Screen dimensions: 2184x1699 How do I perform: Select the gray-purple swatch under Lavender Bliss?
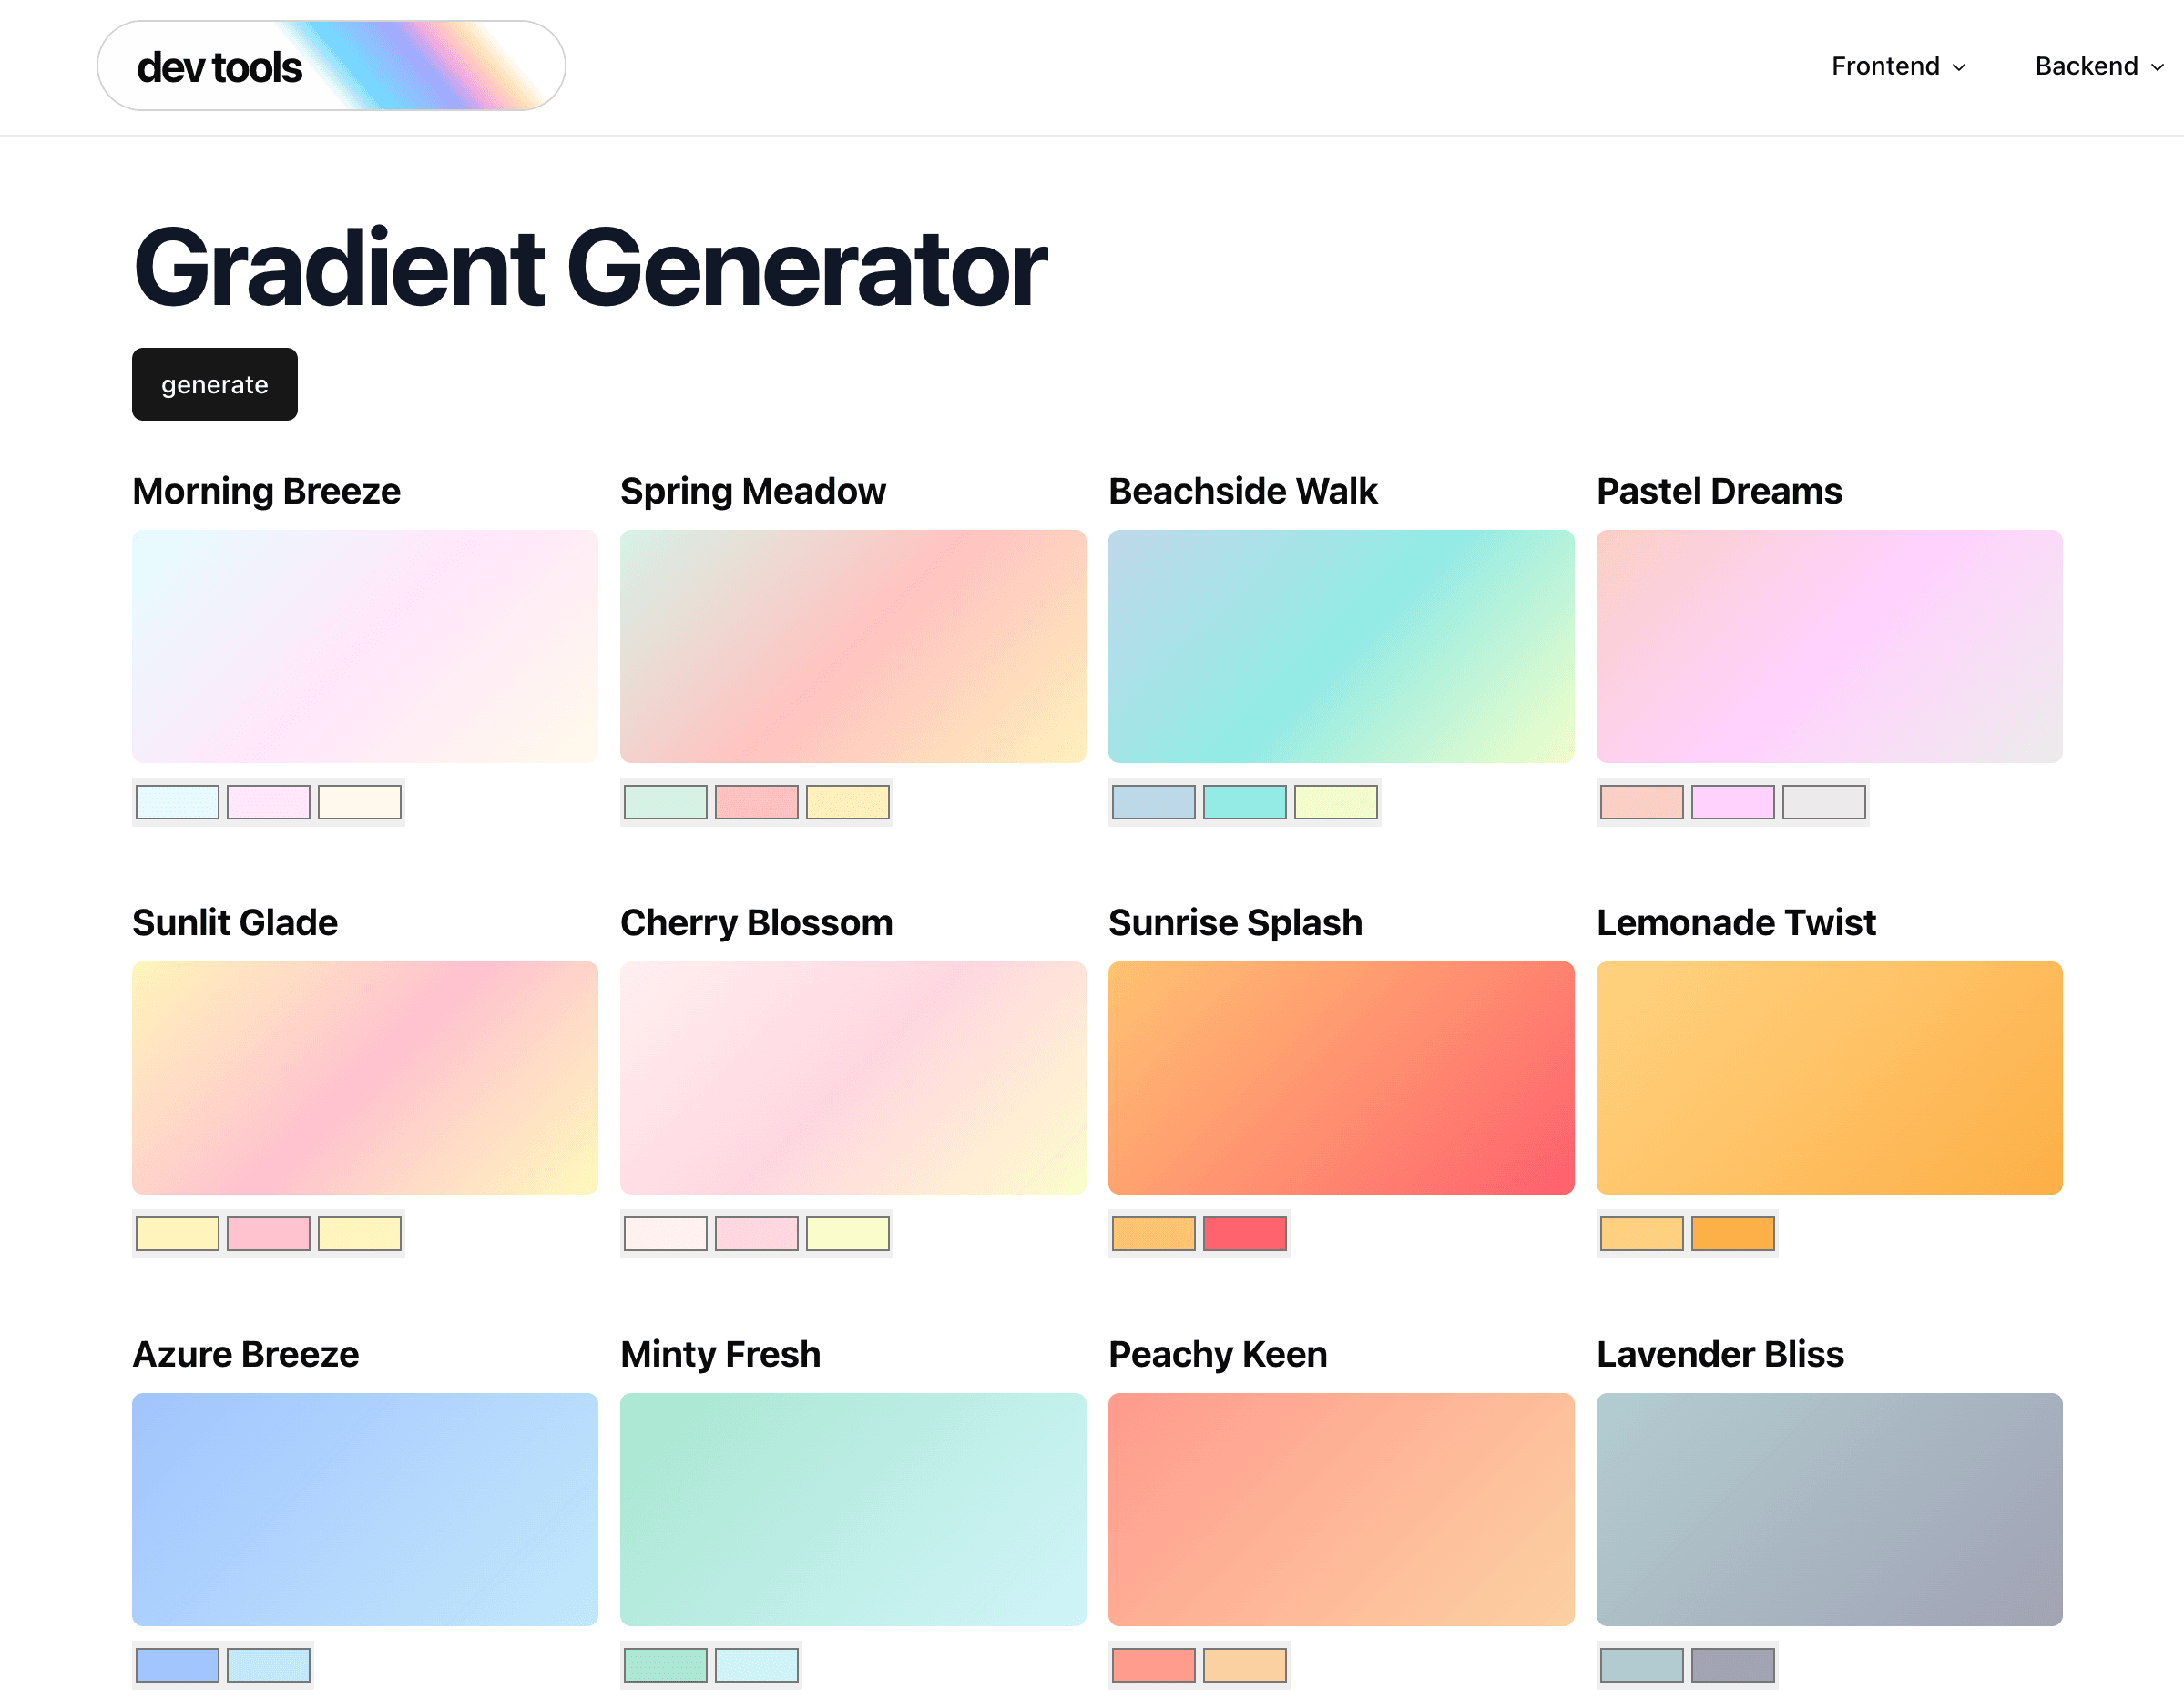[1732, 1665]
